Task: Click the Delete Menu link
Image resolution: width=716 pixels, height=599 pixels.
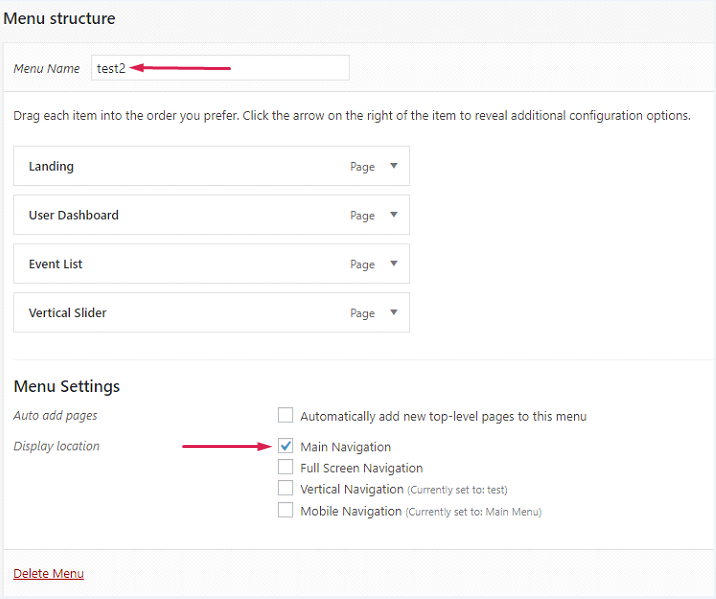Action: point(48,574)
